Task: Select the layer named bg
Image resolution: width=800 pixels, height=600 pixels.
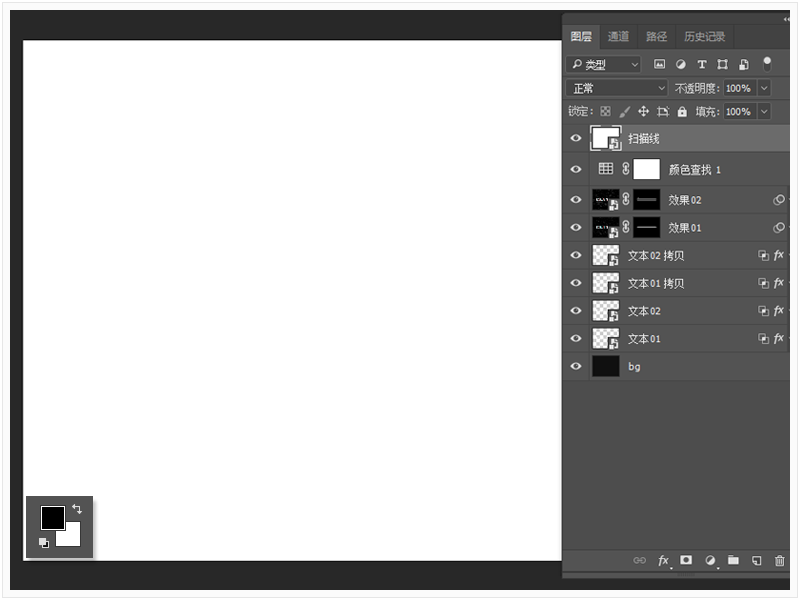Action: (x=677, y=366)
